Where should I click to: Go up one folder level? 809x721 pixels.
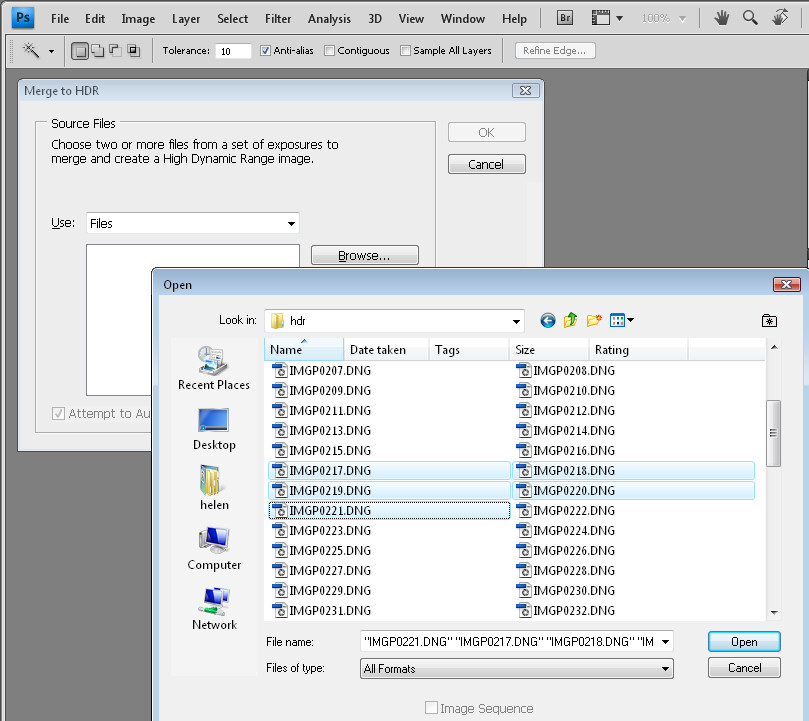[x=570, y=321]
